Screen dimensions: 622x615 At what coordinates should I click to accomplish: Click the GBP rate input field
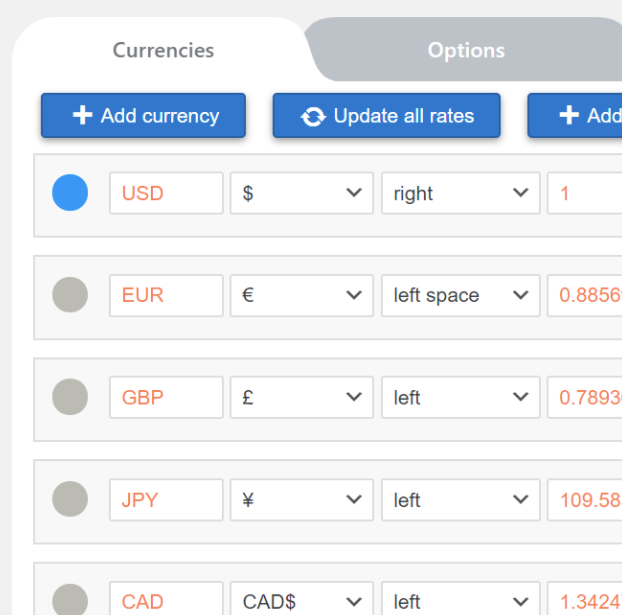pyautogui.click(x=586, y=397)
